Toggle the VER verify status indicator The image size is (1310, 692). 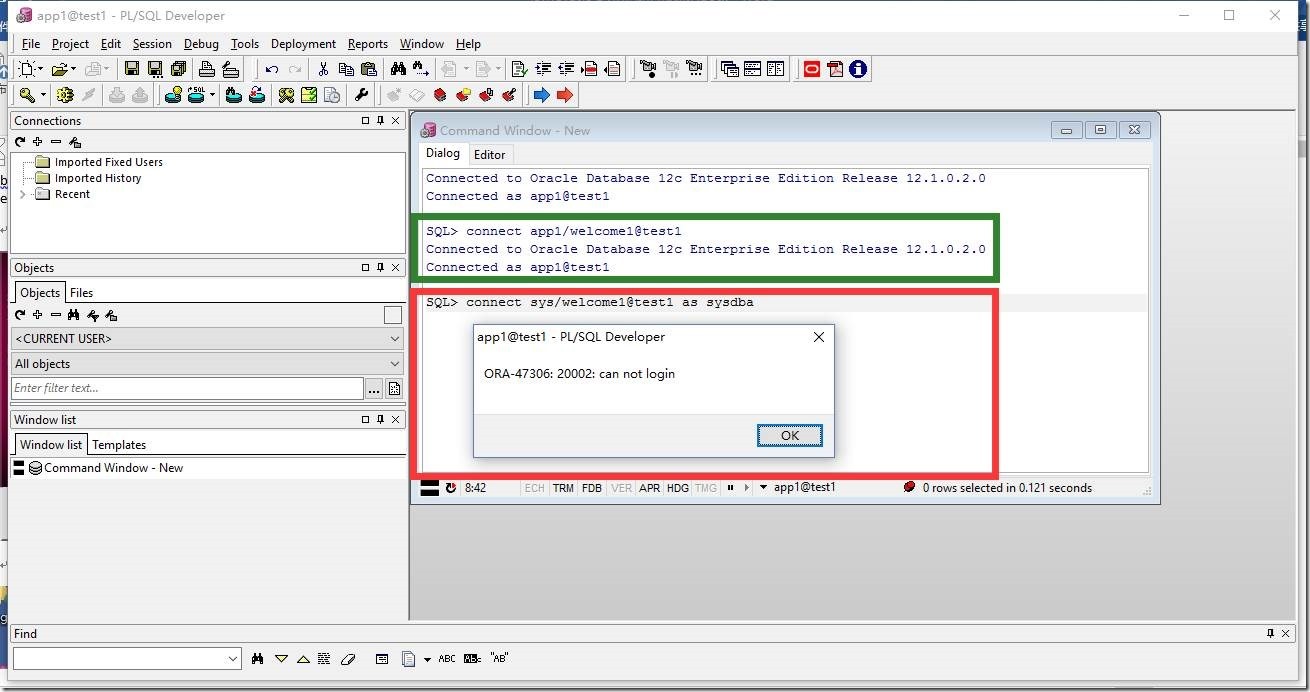pos(621,488)
